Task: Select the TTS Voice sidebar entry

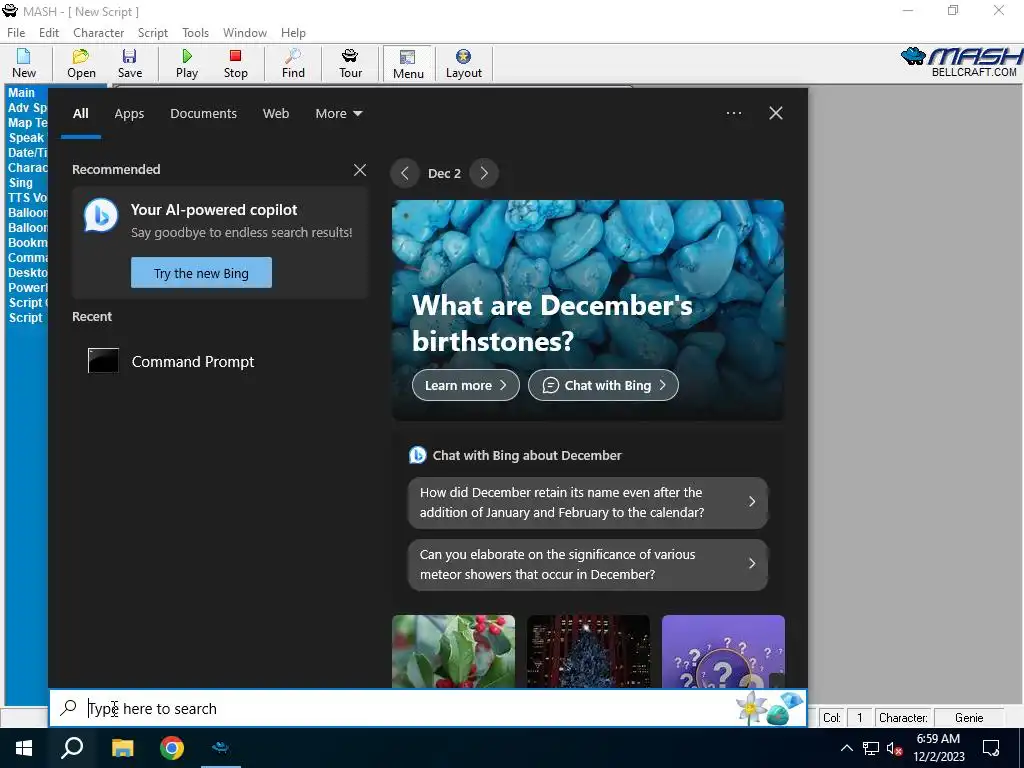Action: [27, 198]
